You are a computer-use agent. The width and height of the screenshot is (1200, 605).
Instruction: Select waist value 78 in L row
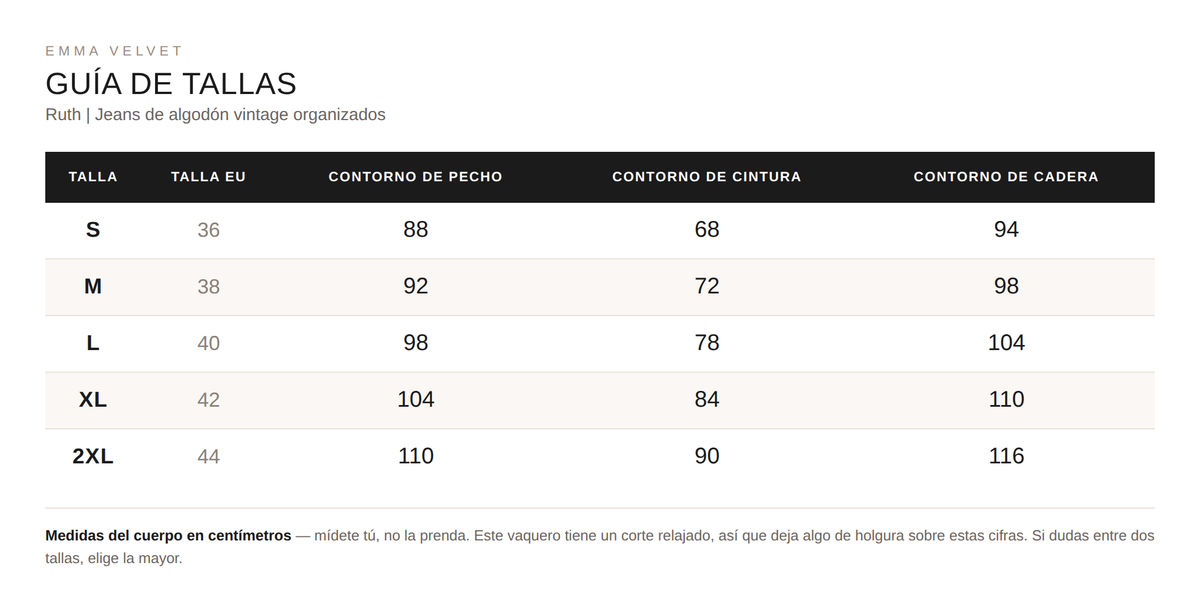pyautogui.click(x=706, y=343)
